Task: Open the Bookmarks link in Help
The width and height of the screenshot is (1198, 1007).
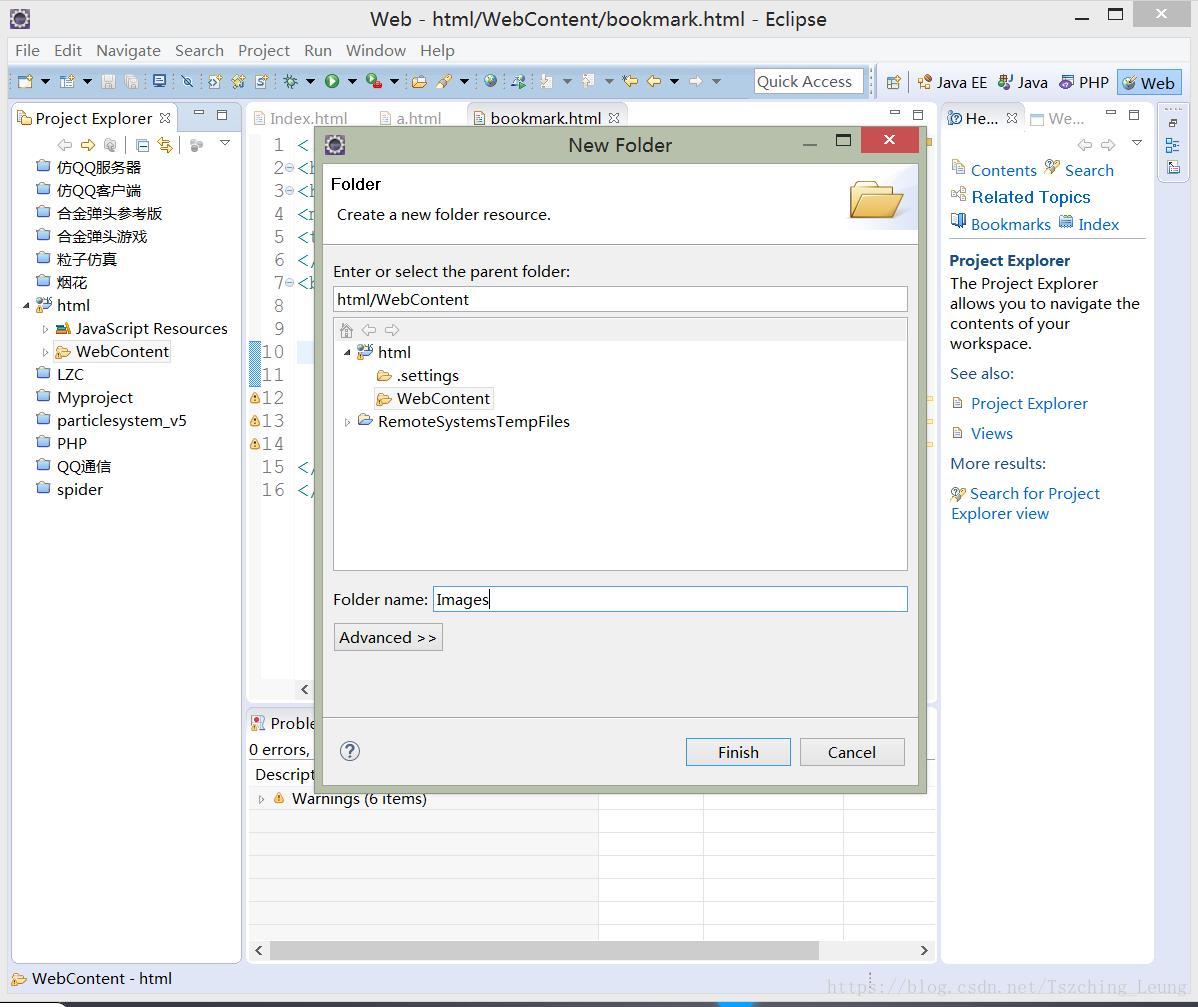Action: pyautogui.click(x=1010, y=224)
